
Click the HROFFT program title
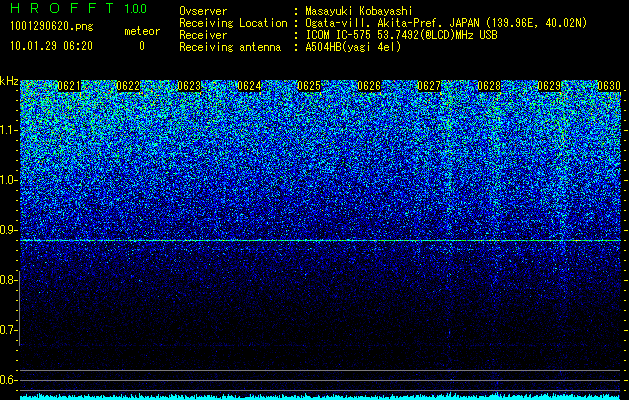tap(63, 8)
